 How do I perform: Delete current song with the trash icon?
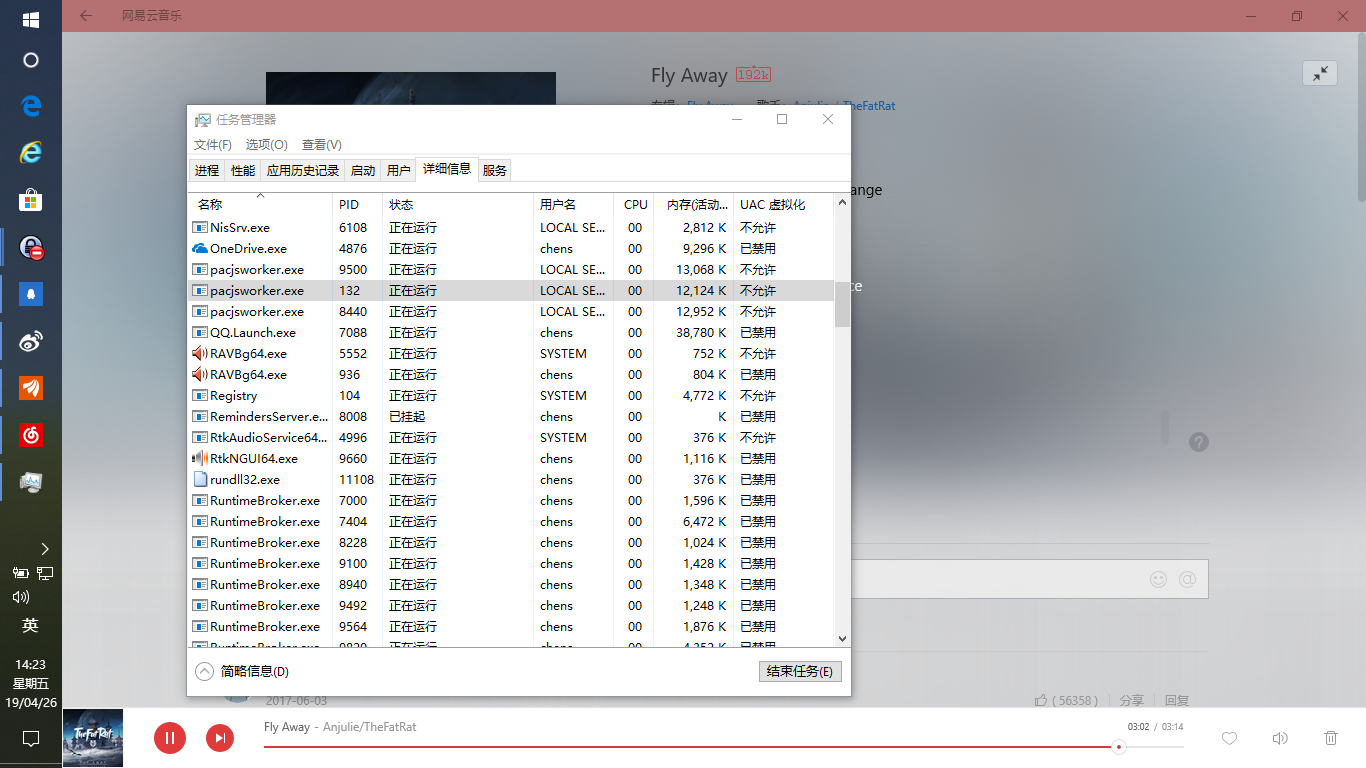1329,738
